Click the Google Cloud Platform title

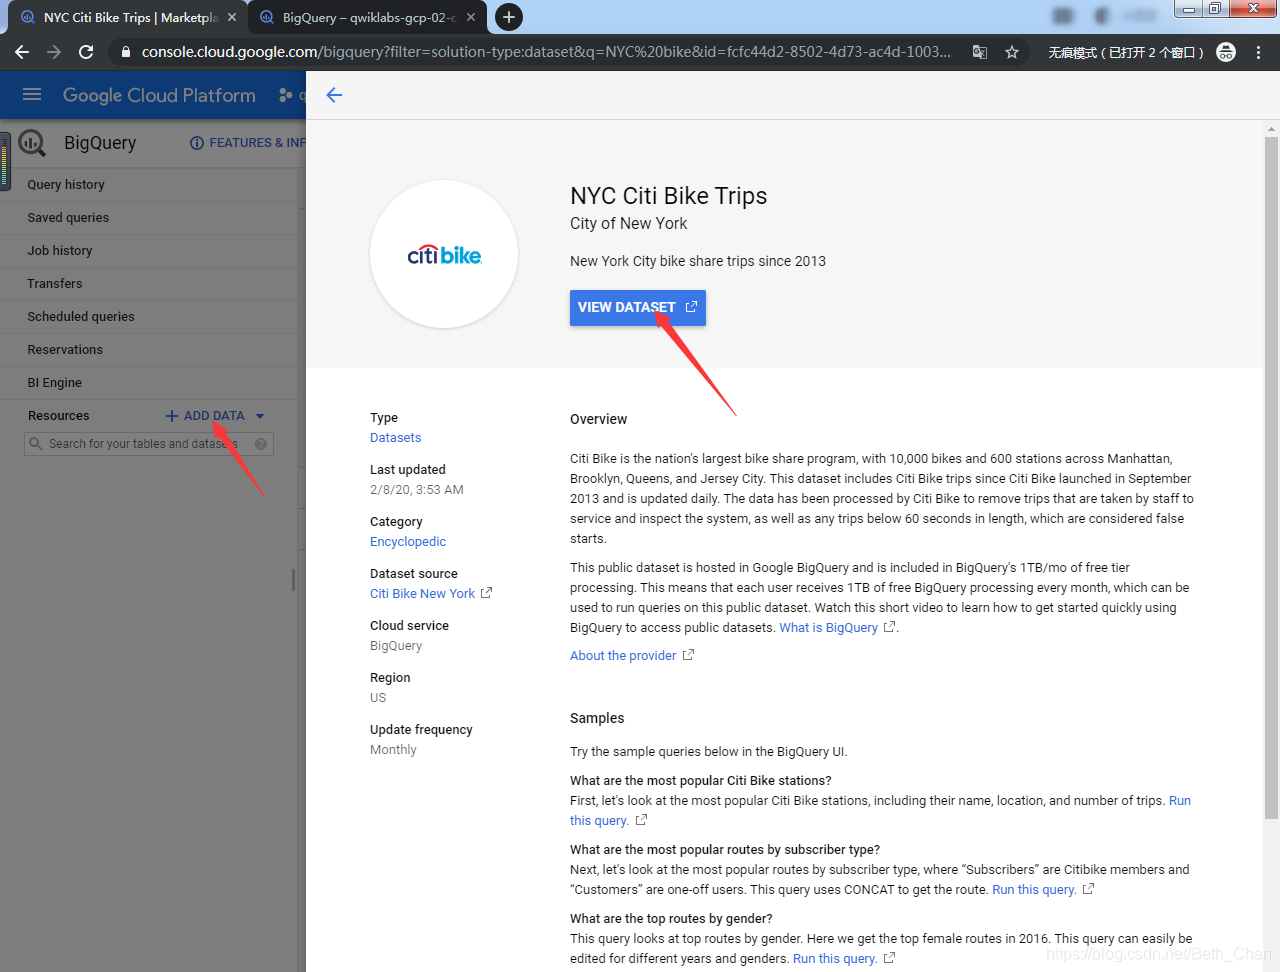pos(159,95)
